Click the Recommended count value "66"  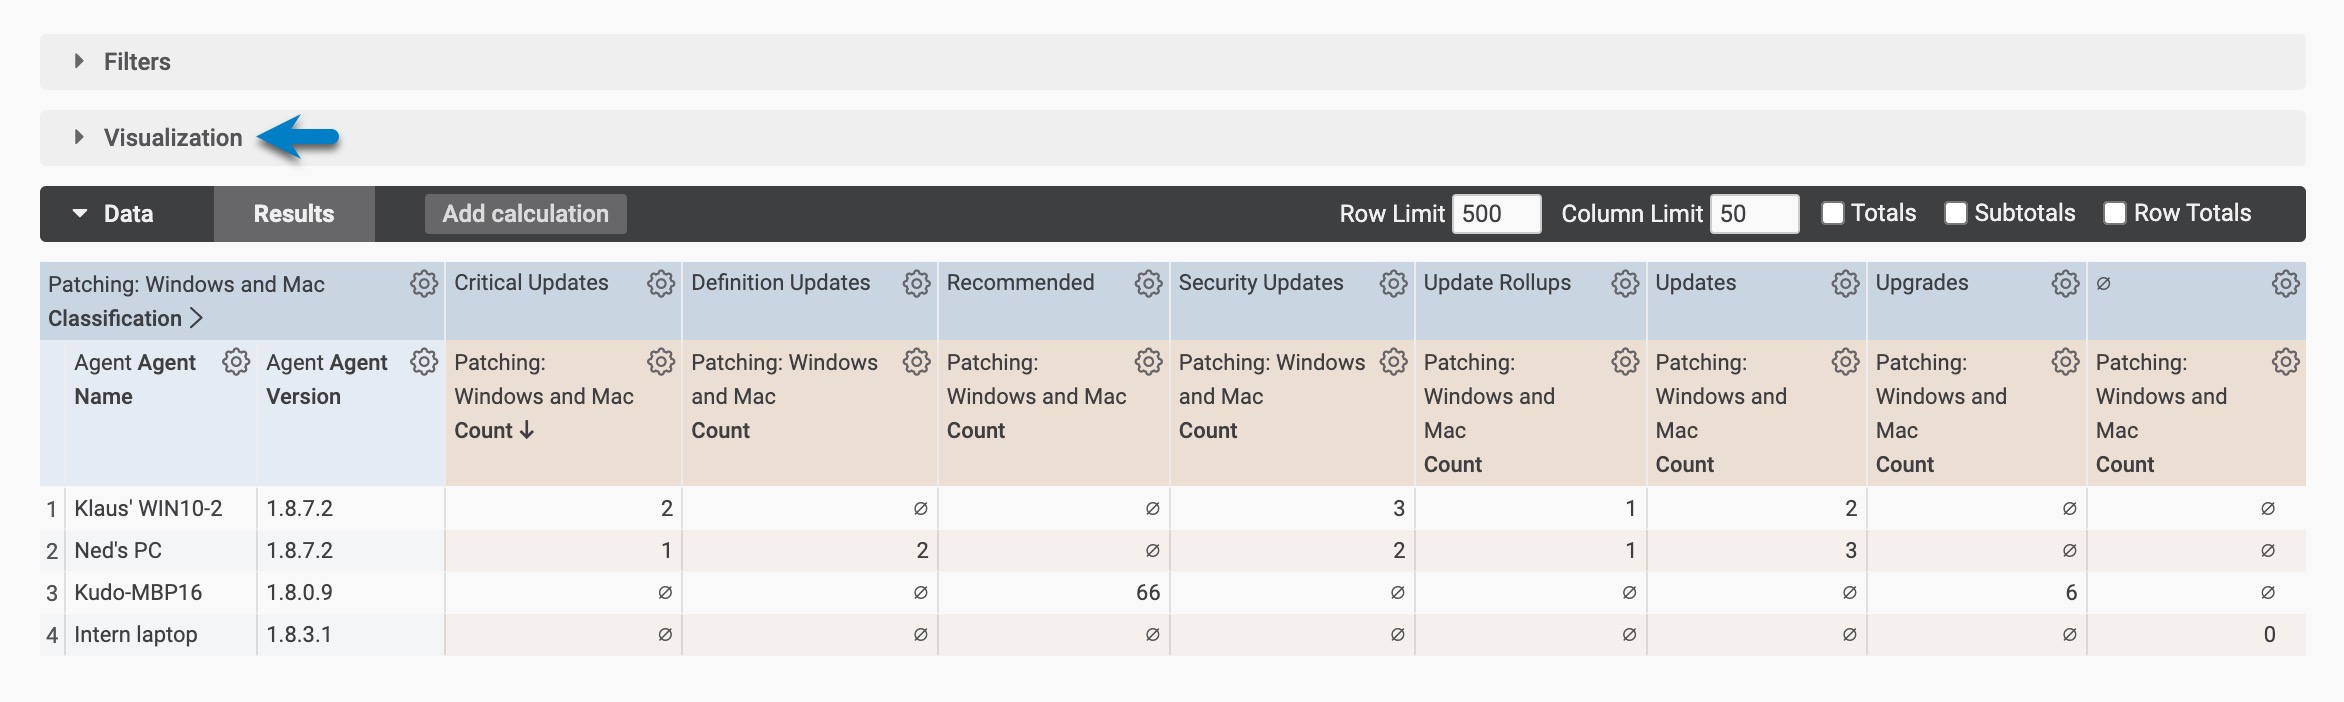1148,592
